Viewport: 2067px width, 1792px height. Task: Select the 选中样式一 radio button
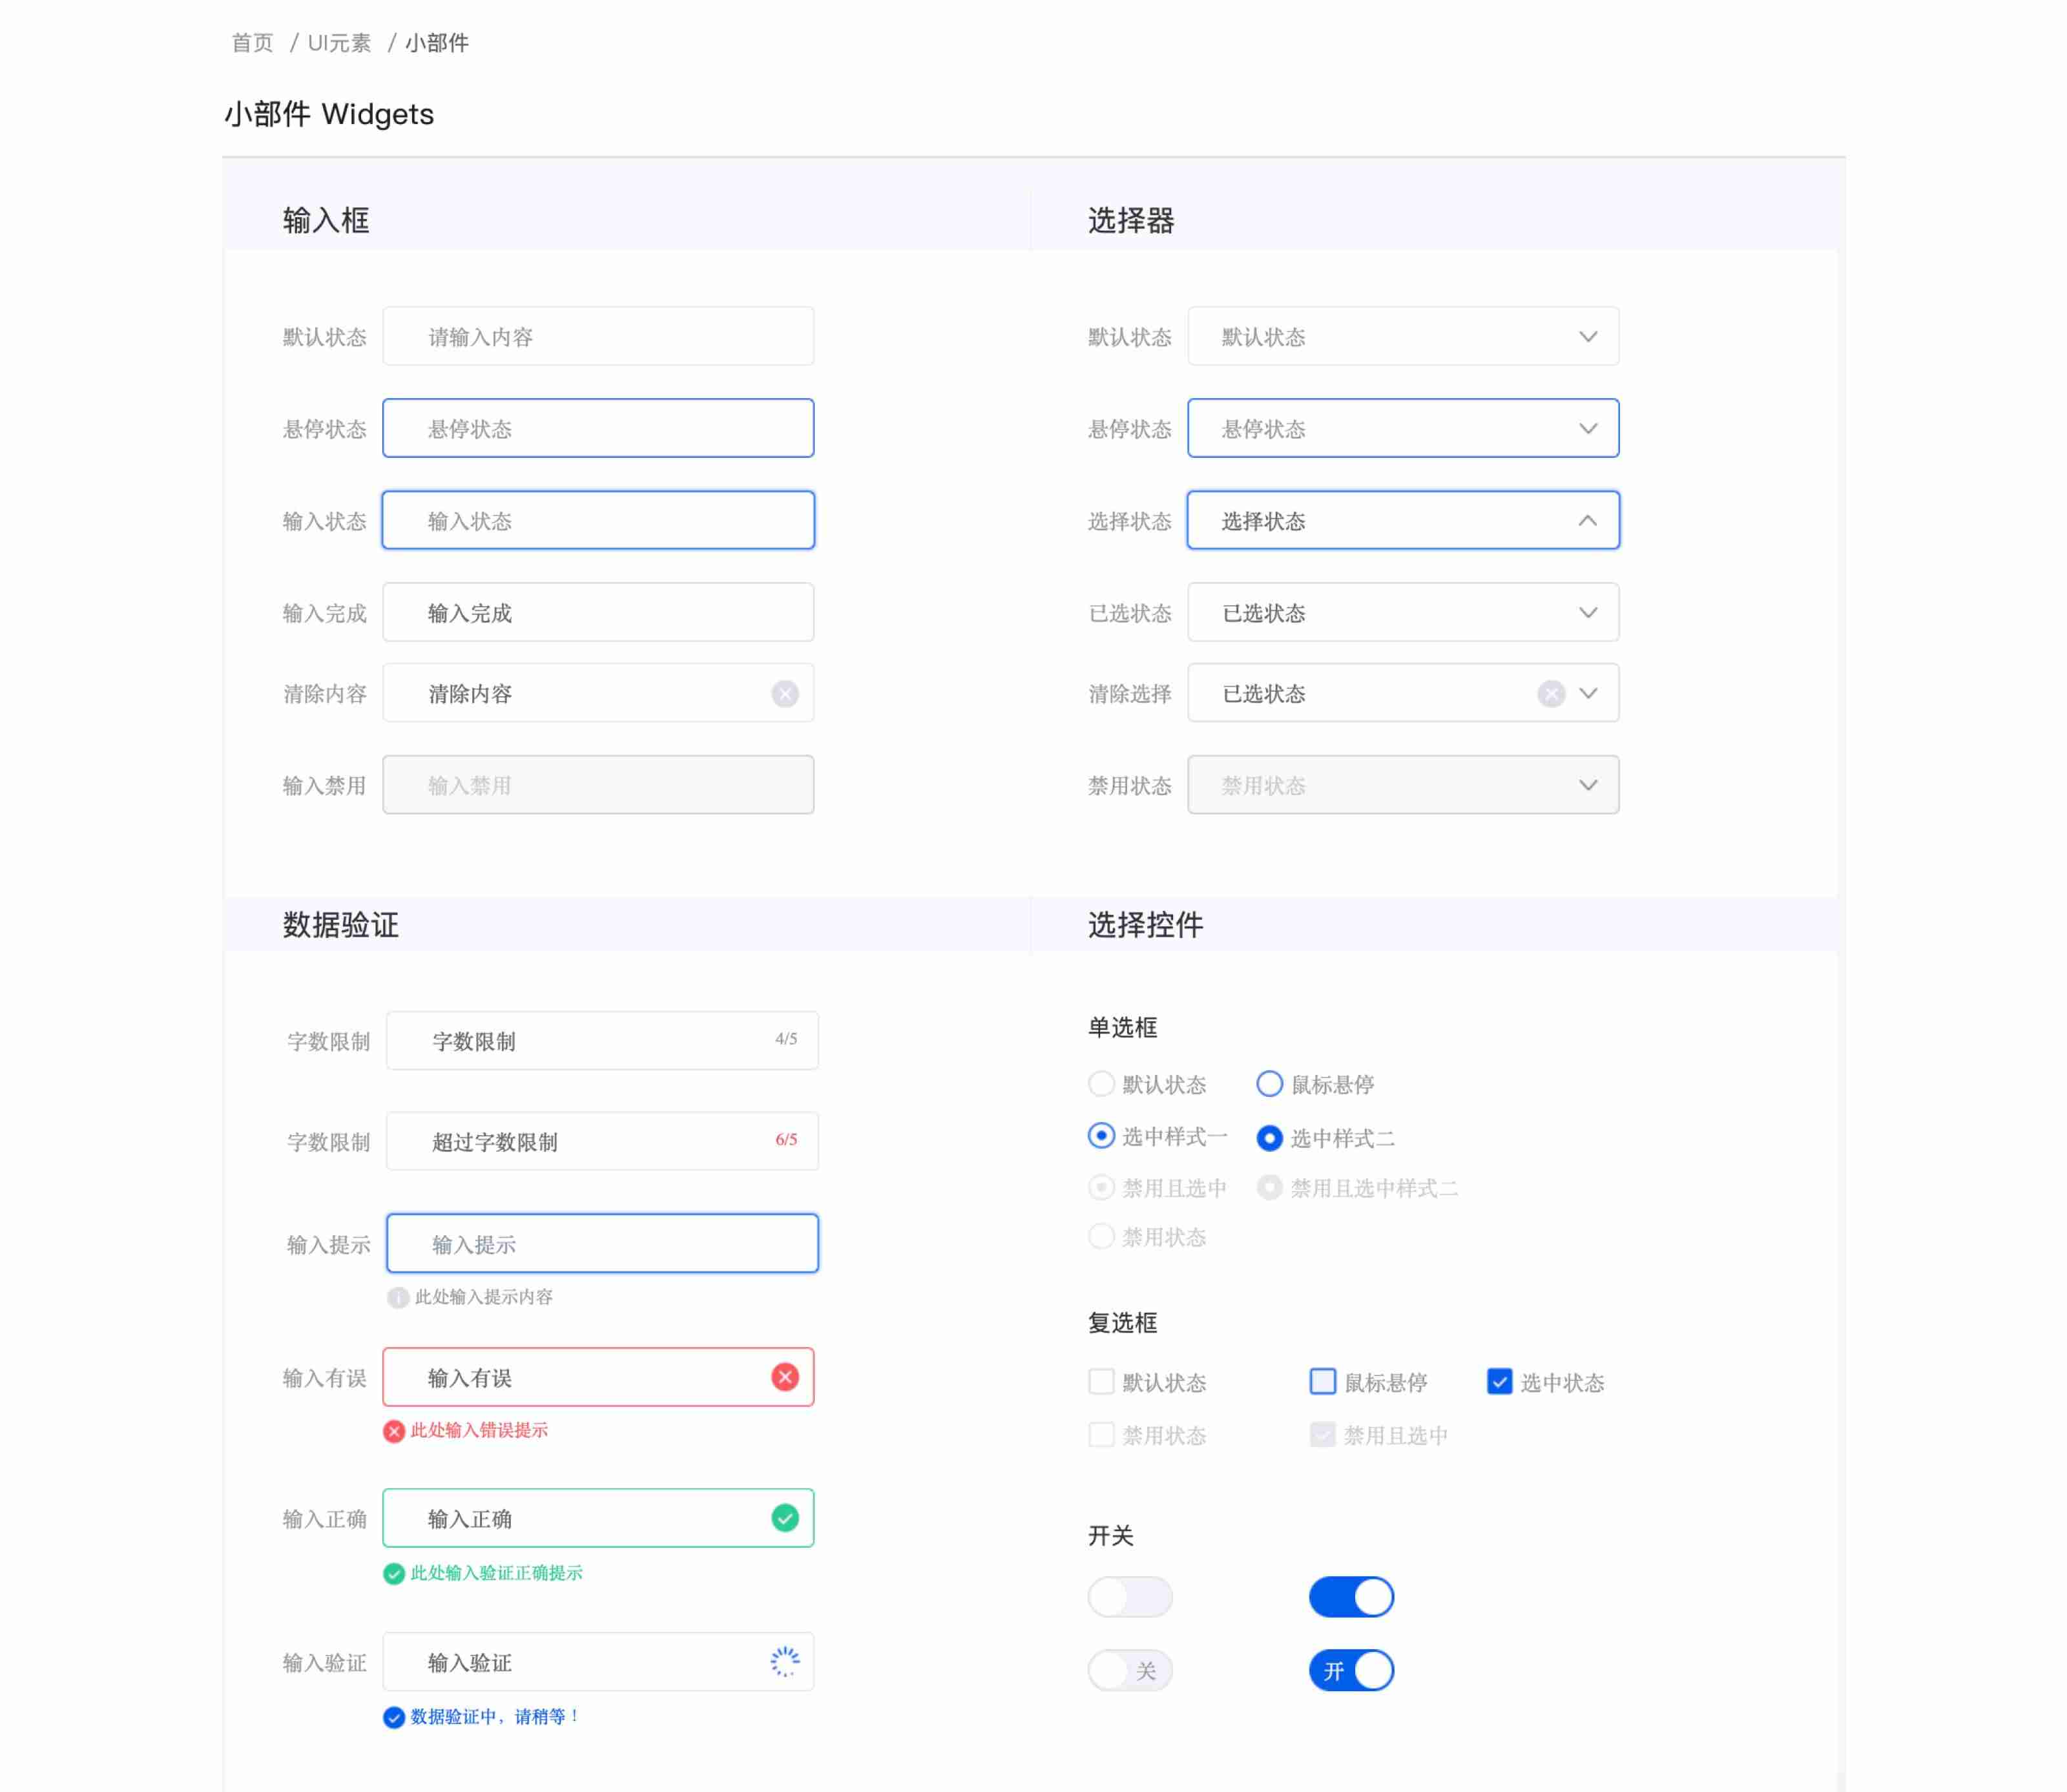(x=1101, y=1136)
